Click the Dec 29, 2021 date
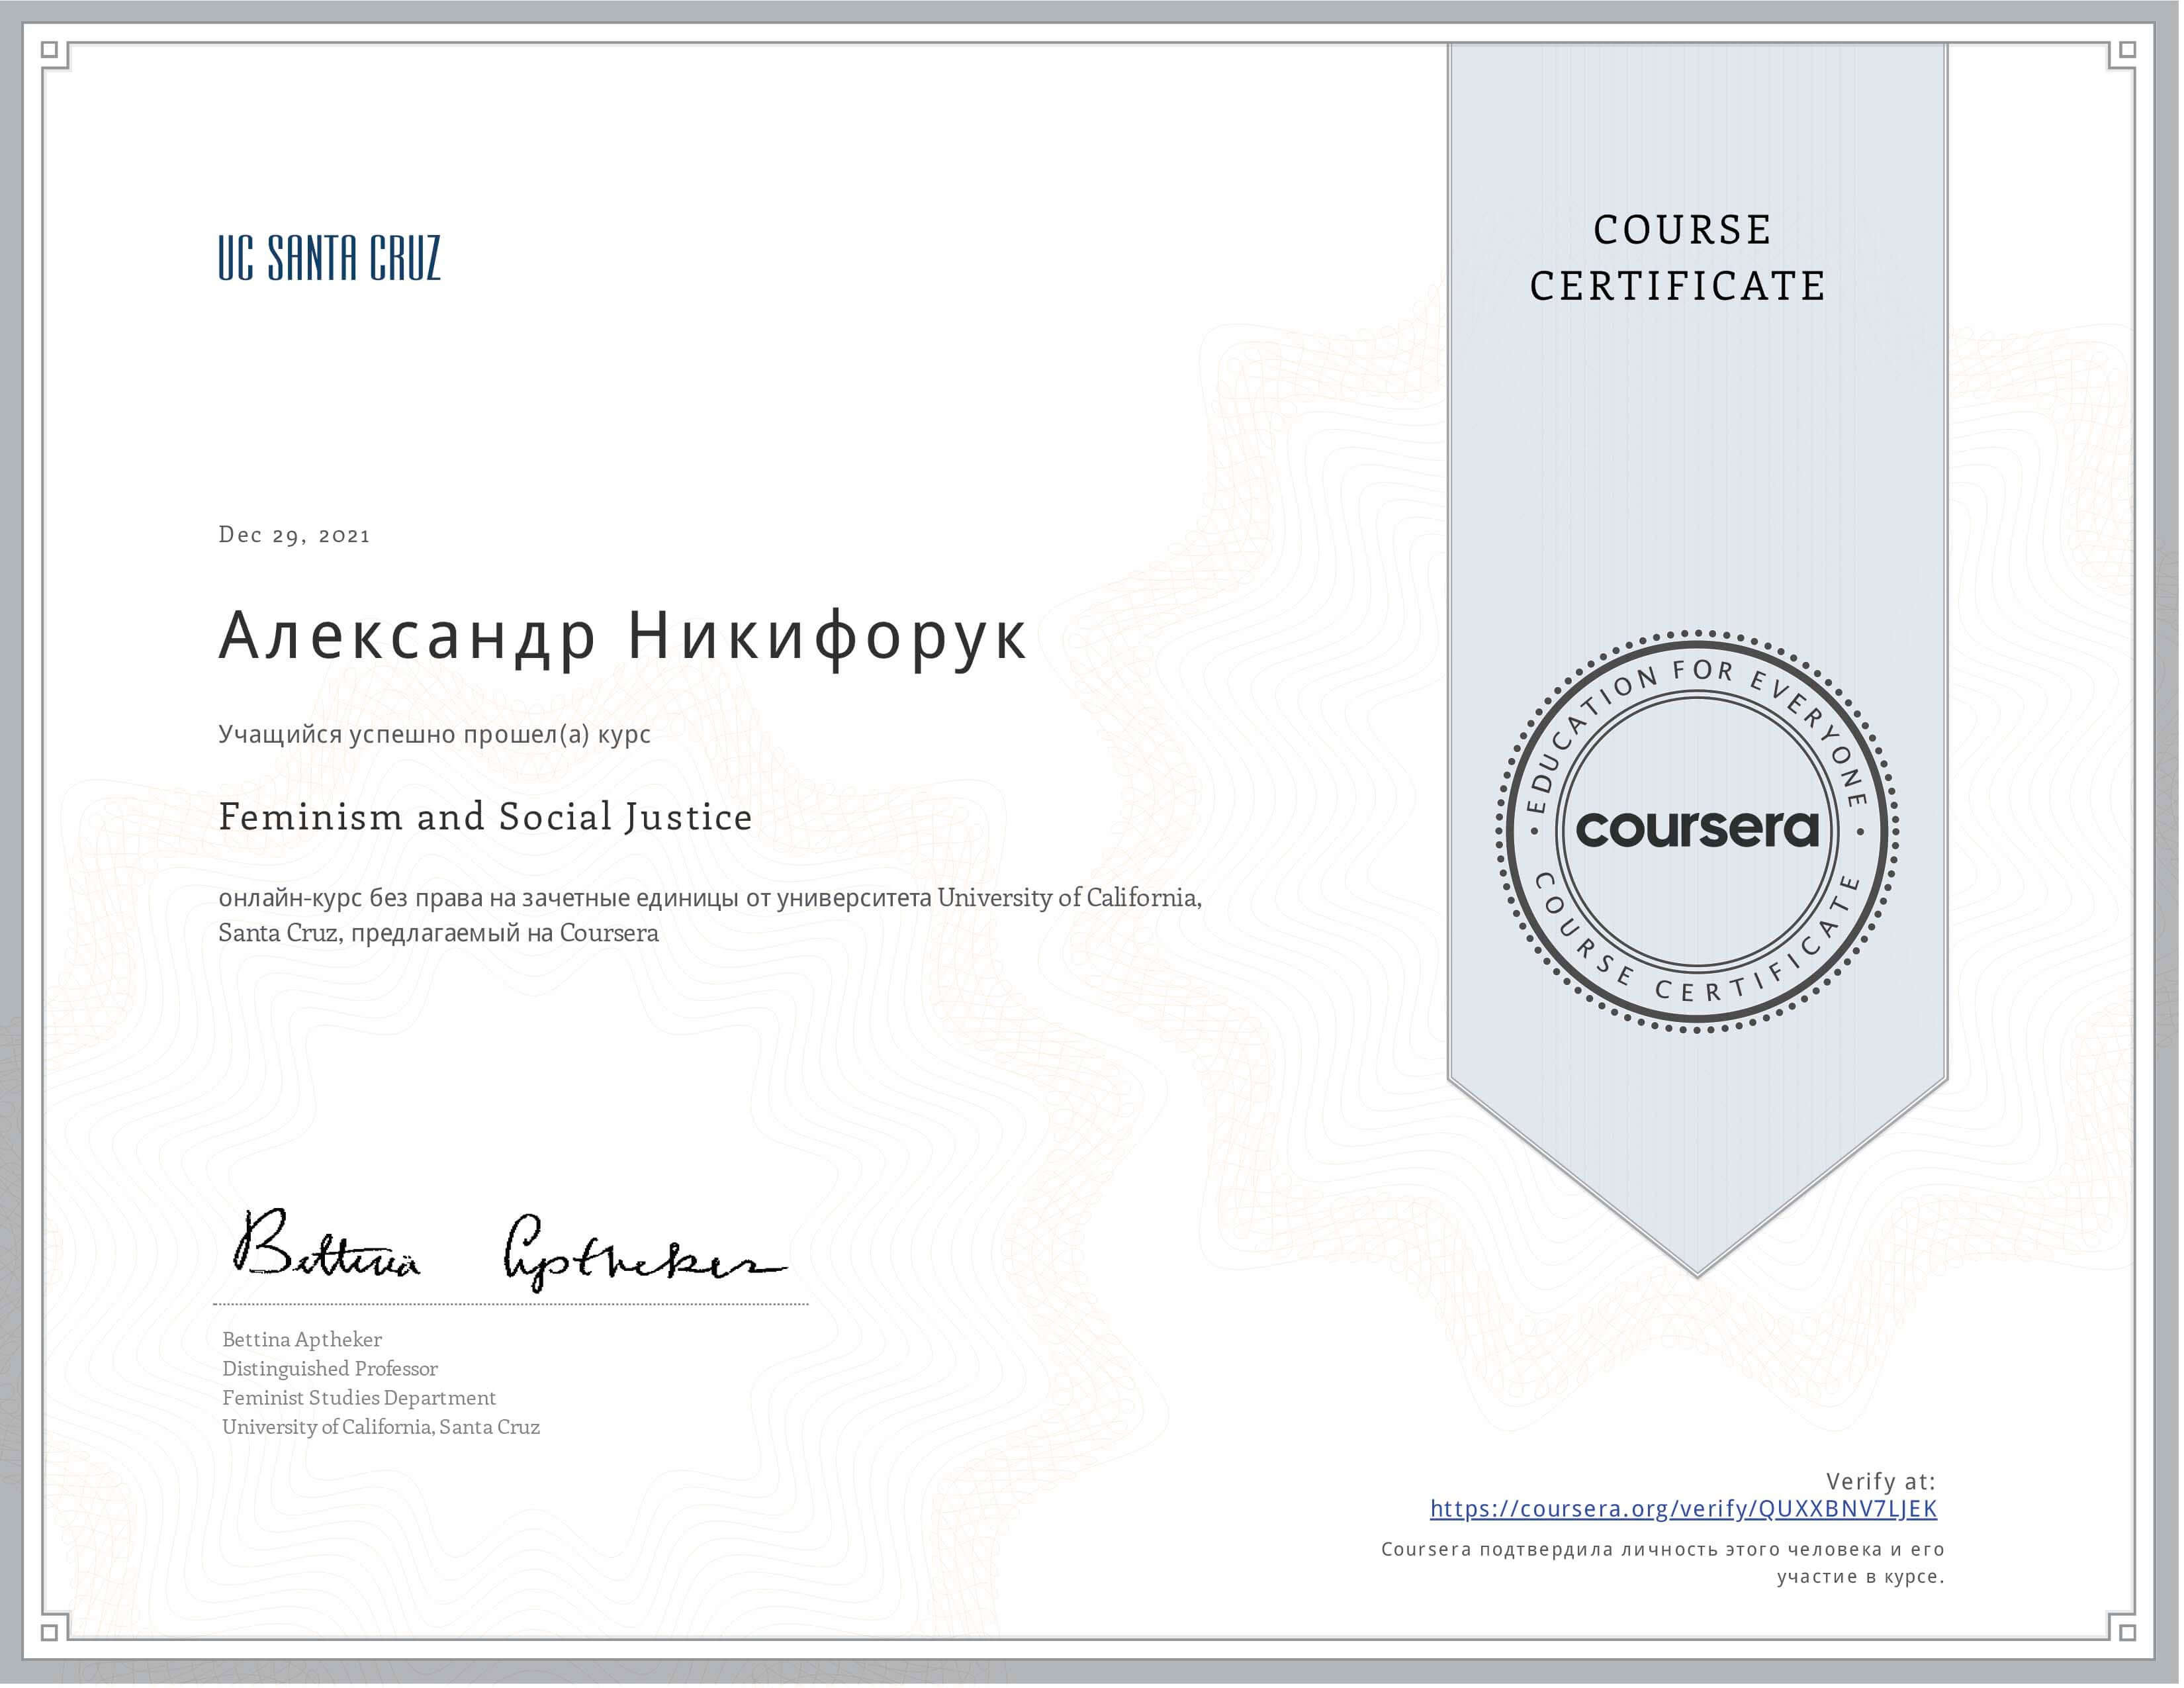 click(x=294, y=535)
